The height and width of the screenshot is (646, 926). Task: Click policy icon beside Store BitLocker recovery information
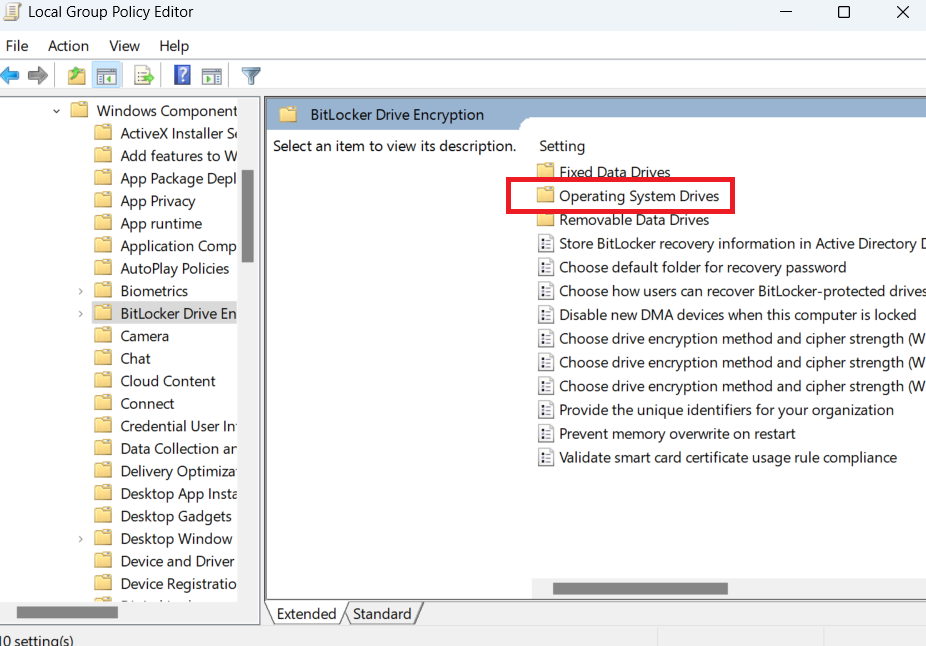click(546, 243)
